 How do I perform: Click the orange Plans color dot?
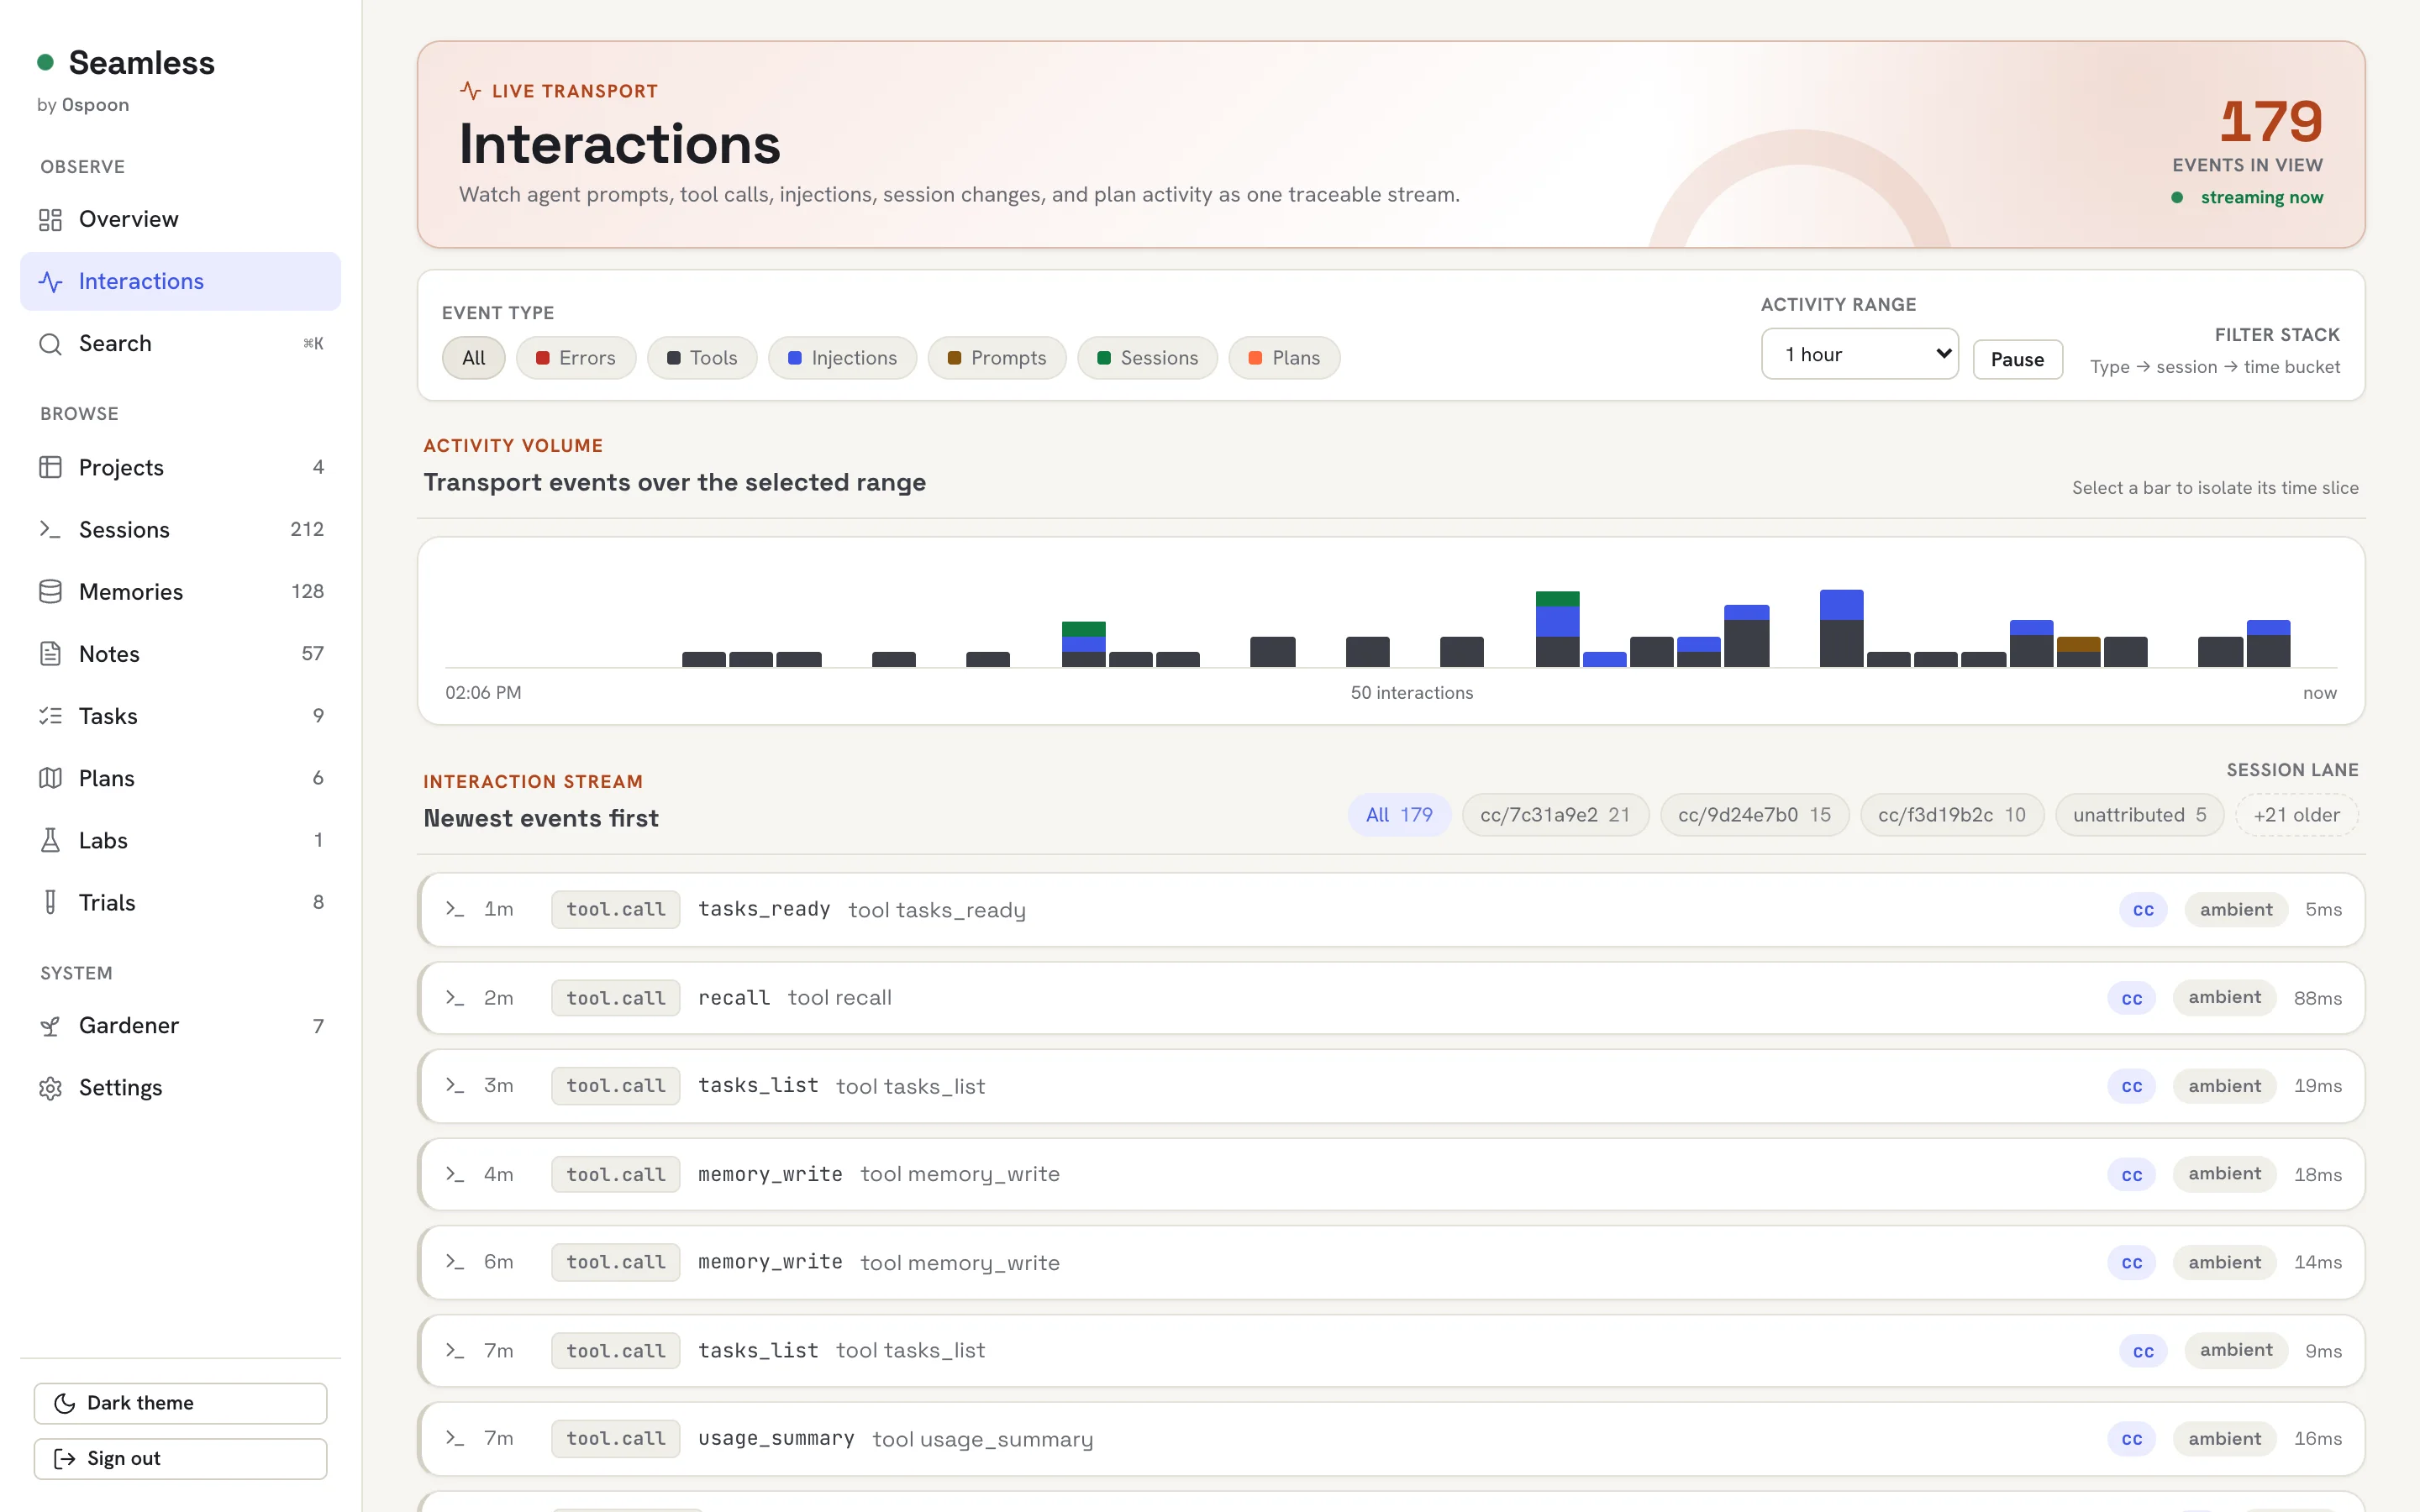tap(1255, 358)
